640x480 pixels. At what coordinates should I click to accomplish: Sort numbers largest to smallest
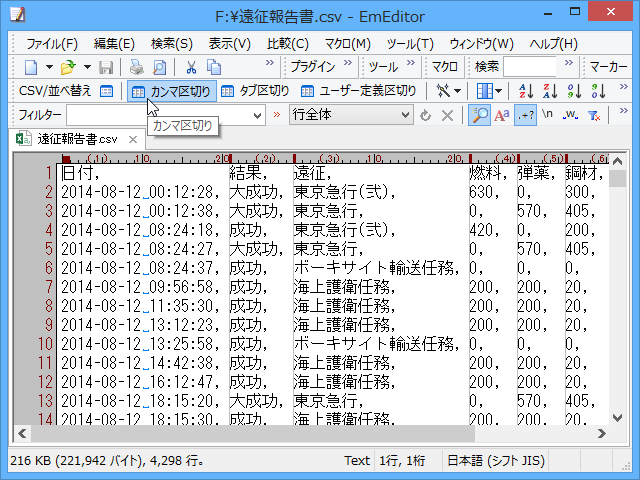pos(598,91)
